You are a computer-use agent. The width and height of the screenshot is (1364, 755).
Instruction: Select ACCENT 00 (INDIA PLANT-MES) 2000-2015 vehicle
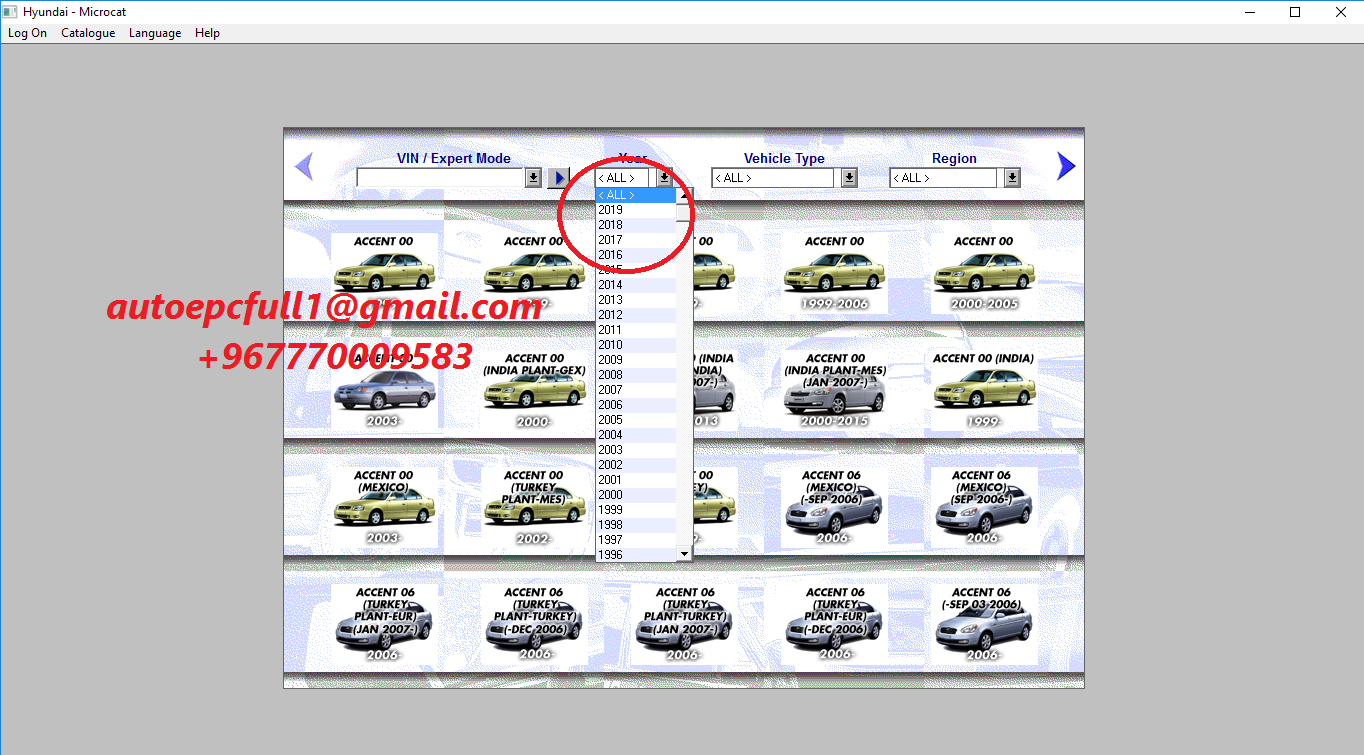[x=834, y=389]
